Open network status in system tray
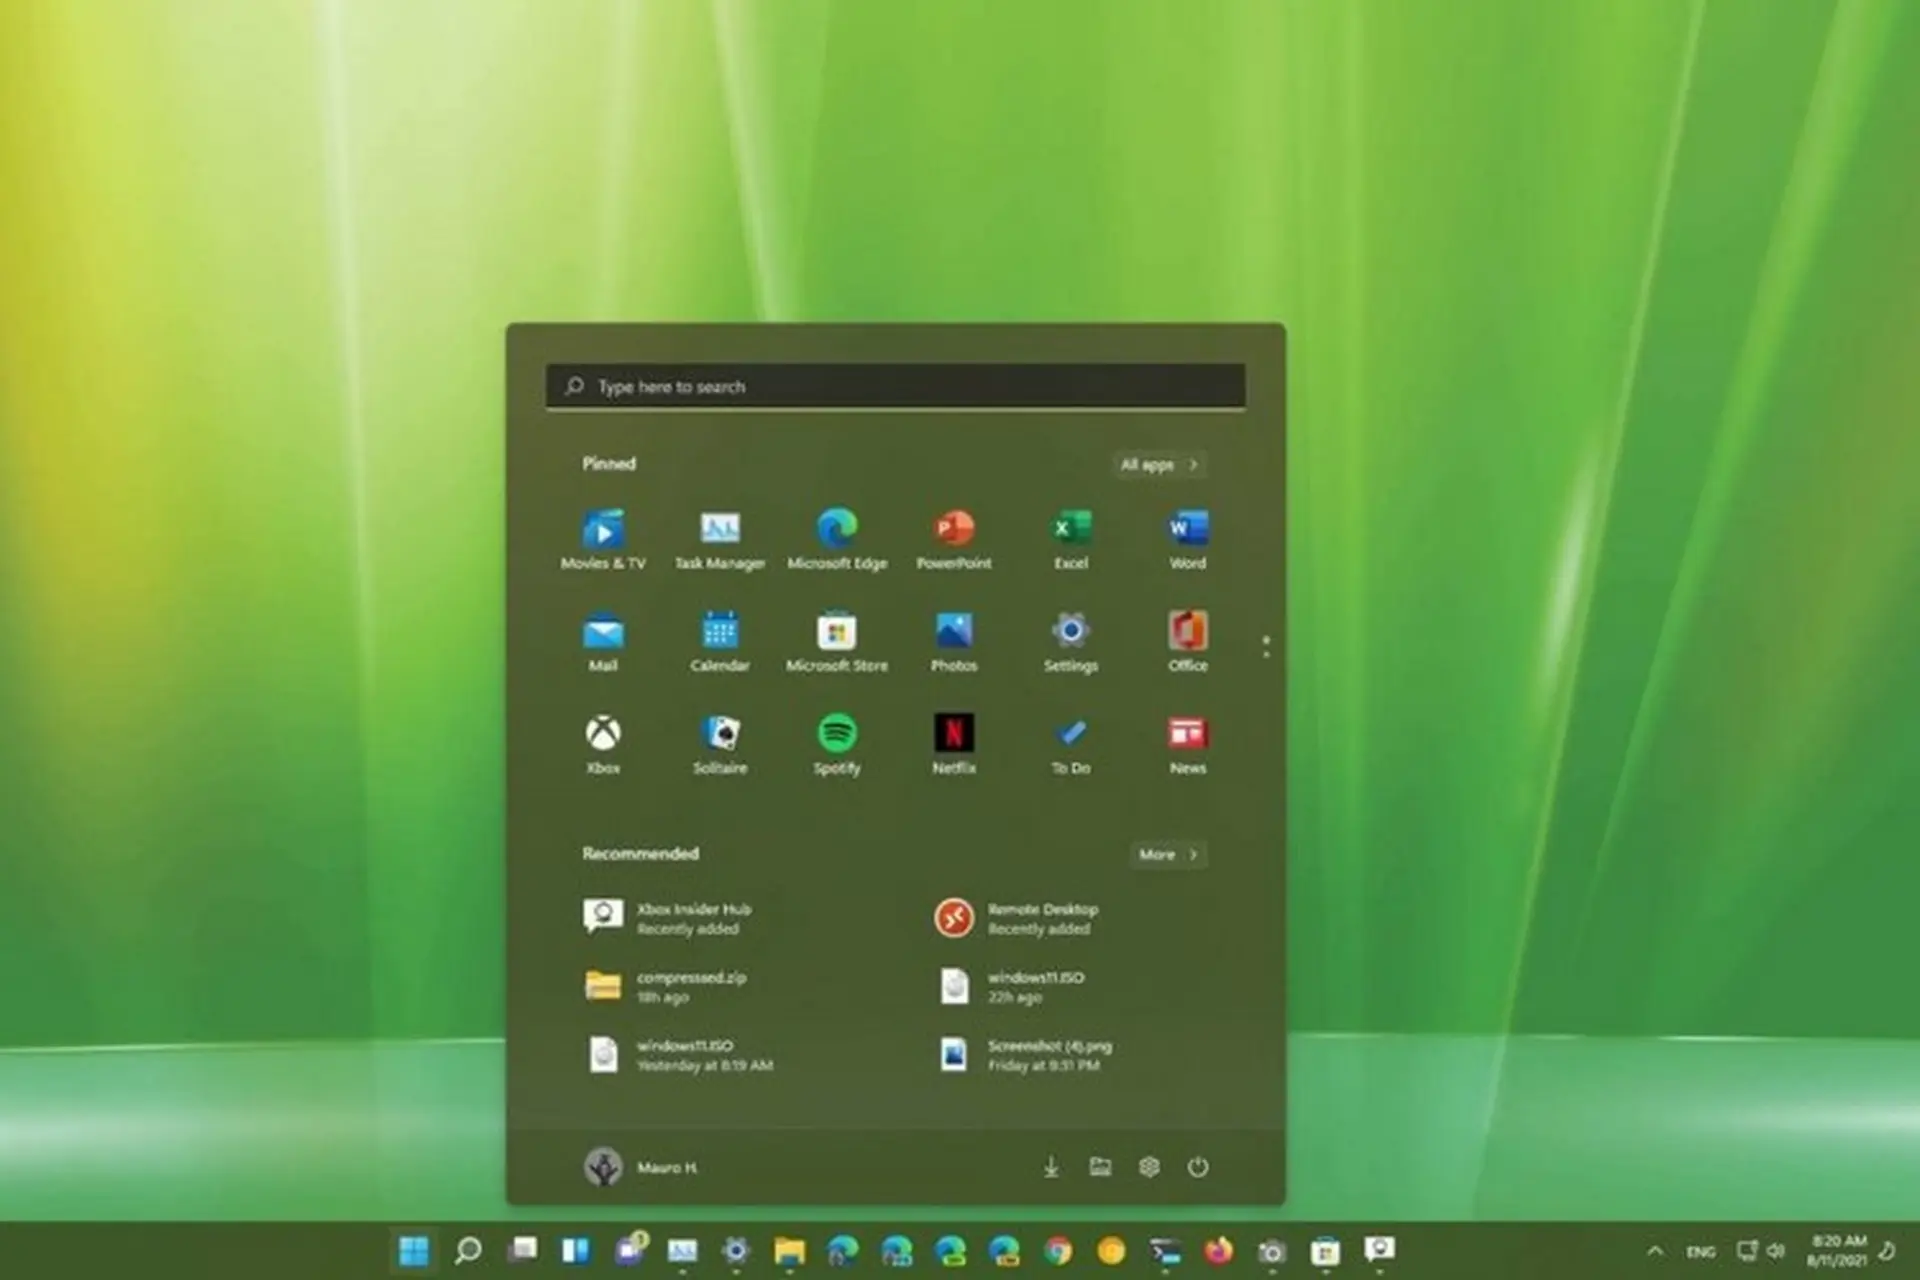Image resolution: width=1920 pixels, height=1280 pixels. pyautogui.click(x=1747, y=1251)
